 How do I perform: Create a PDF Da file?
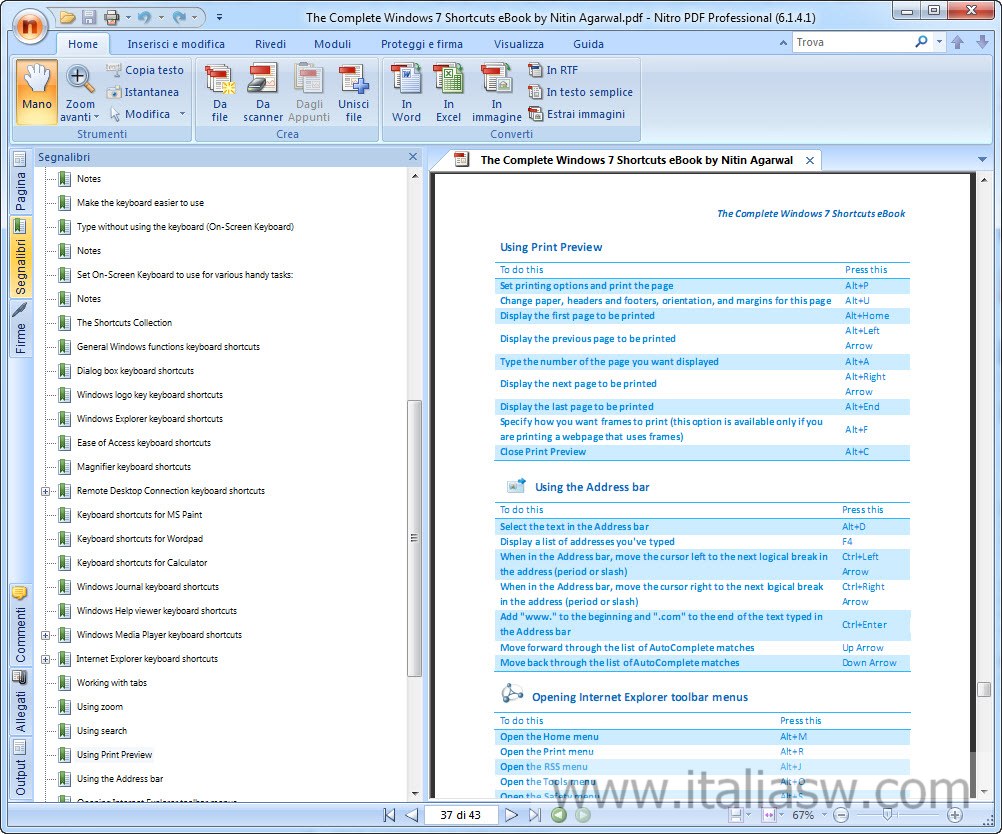[x=220, y=91]
